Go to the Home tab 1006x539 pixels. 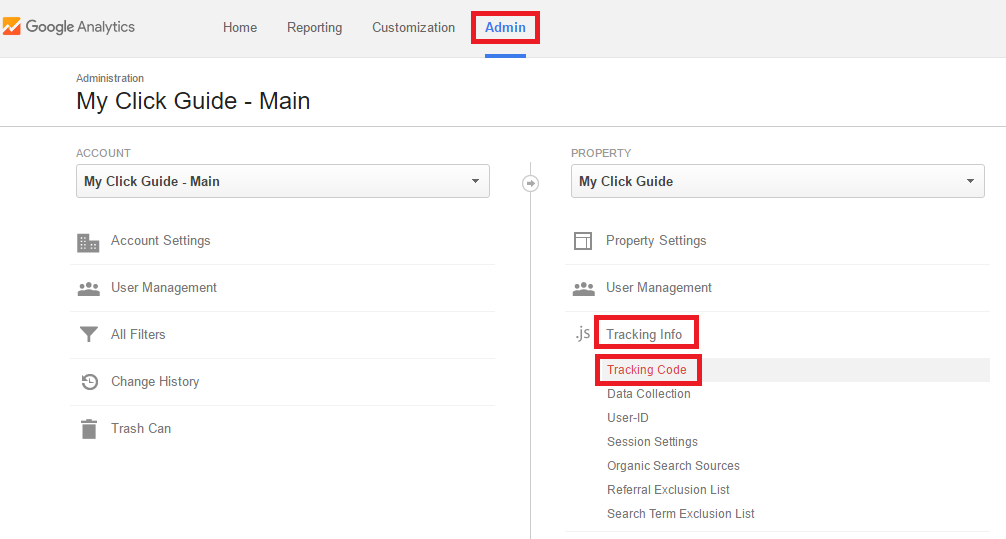tap(240, 28)
